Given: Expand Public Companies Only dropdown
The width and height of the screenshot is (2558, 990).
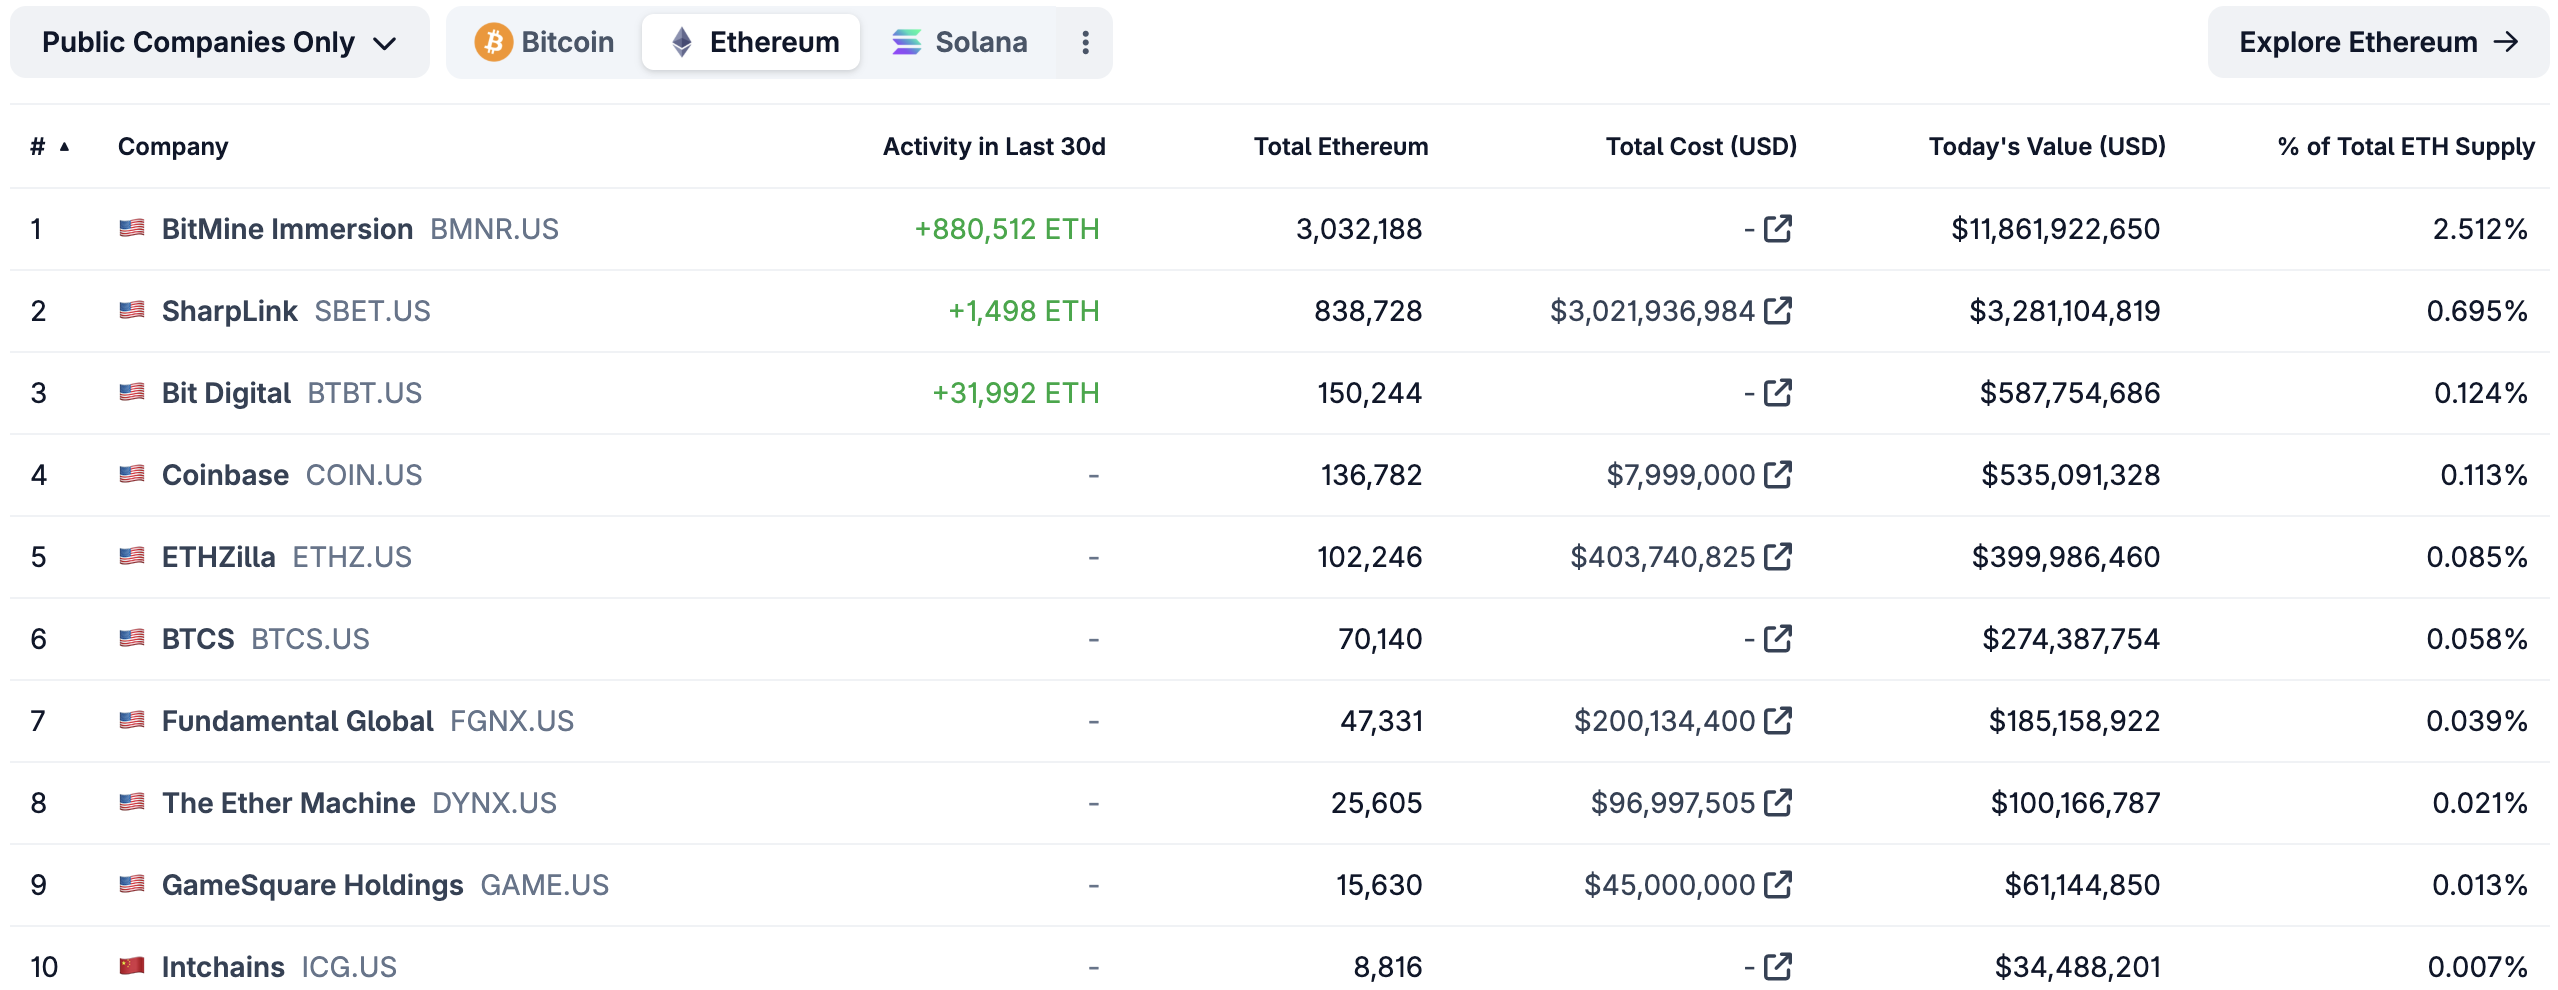Looking at the screenshot, I should click(x=219, y=42).
